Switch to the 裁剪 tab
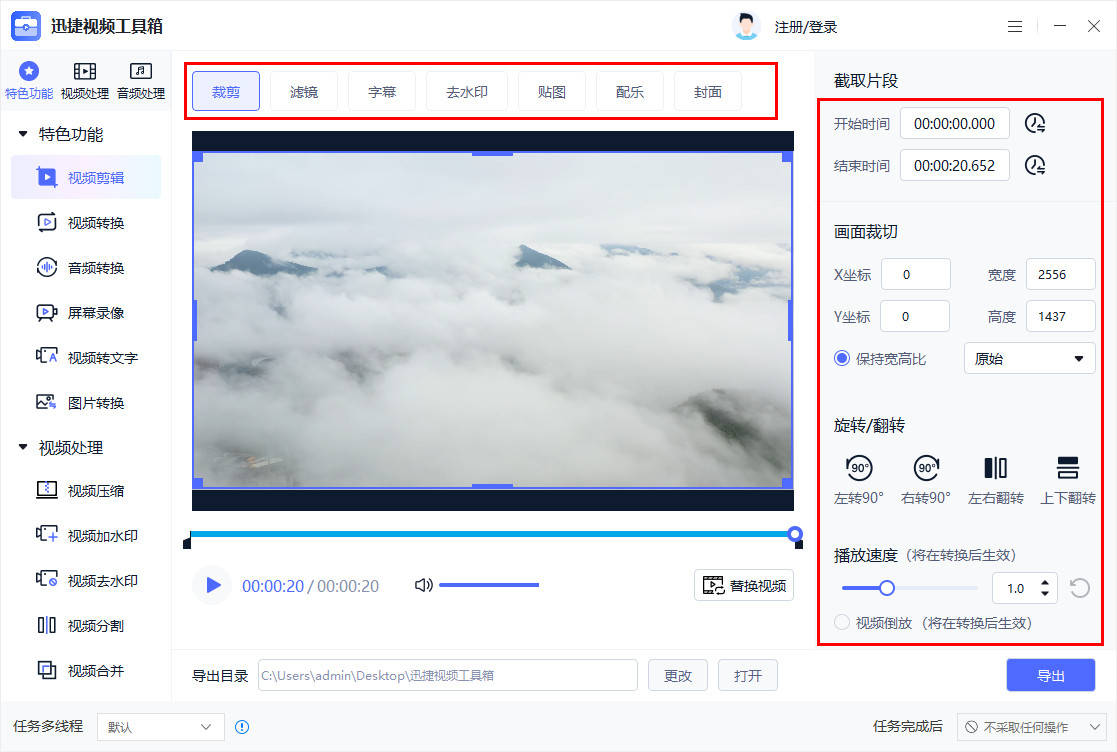Screen dimensions: 1117x752 226,91
